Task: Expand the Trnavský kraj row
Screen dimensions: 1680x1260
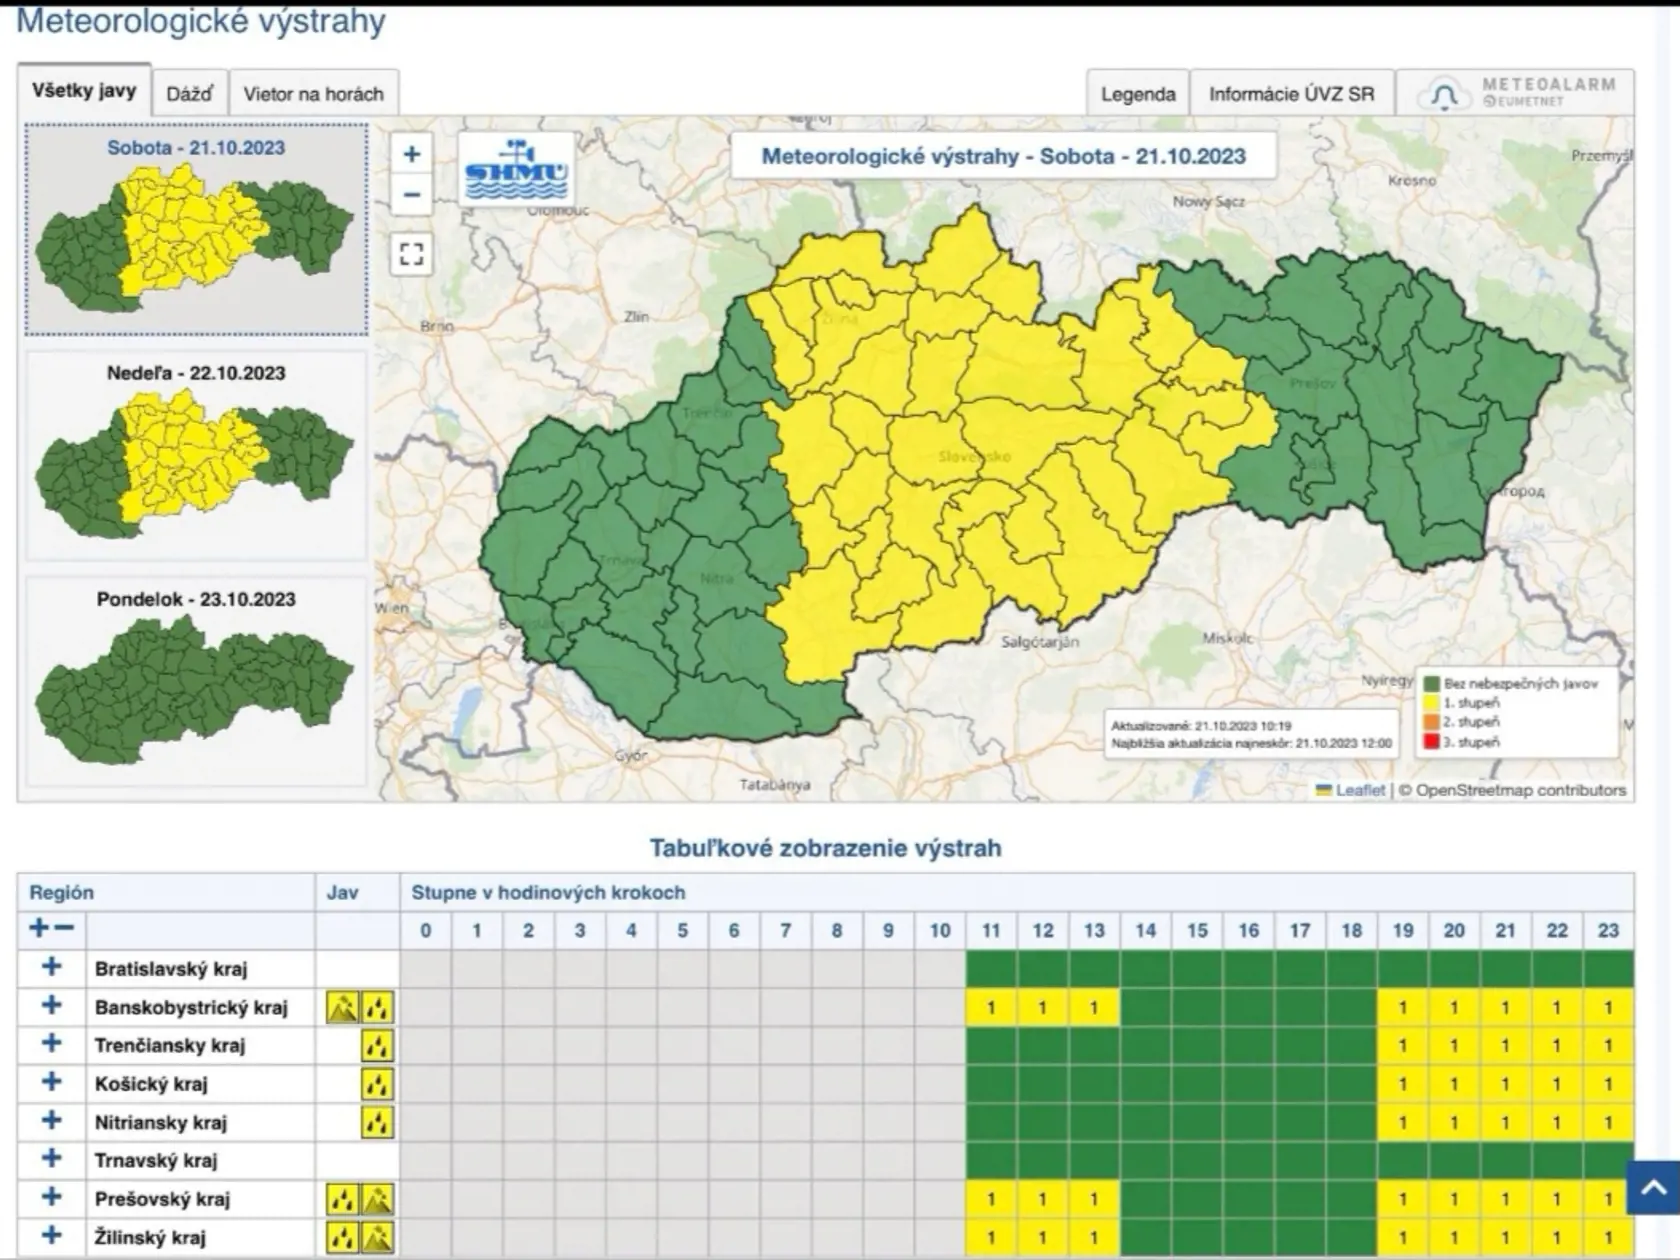Action: pos(51,1159)
